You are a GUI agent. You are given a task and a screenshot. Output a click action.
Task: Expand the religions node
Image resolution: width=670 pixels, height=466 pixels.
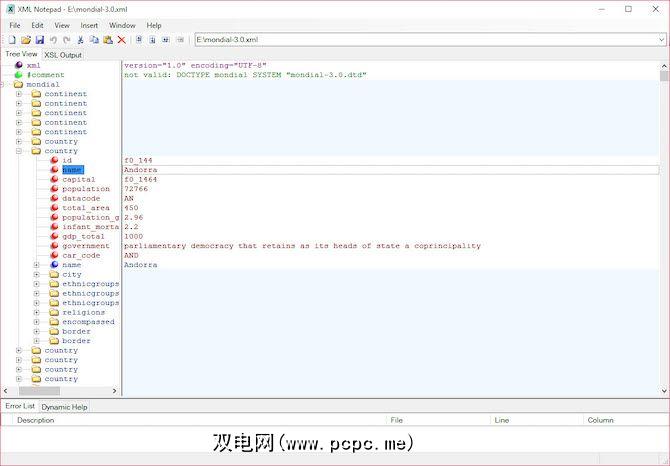[37, 313]
